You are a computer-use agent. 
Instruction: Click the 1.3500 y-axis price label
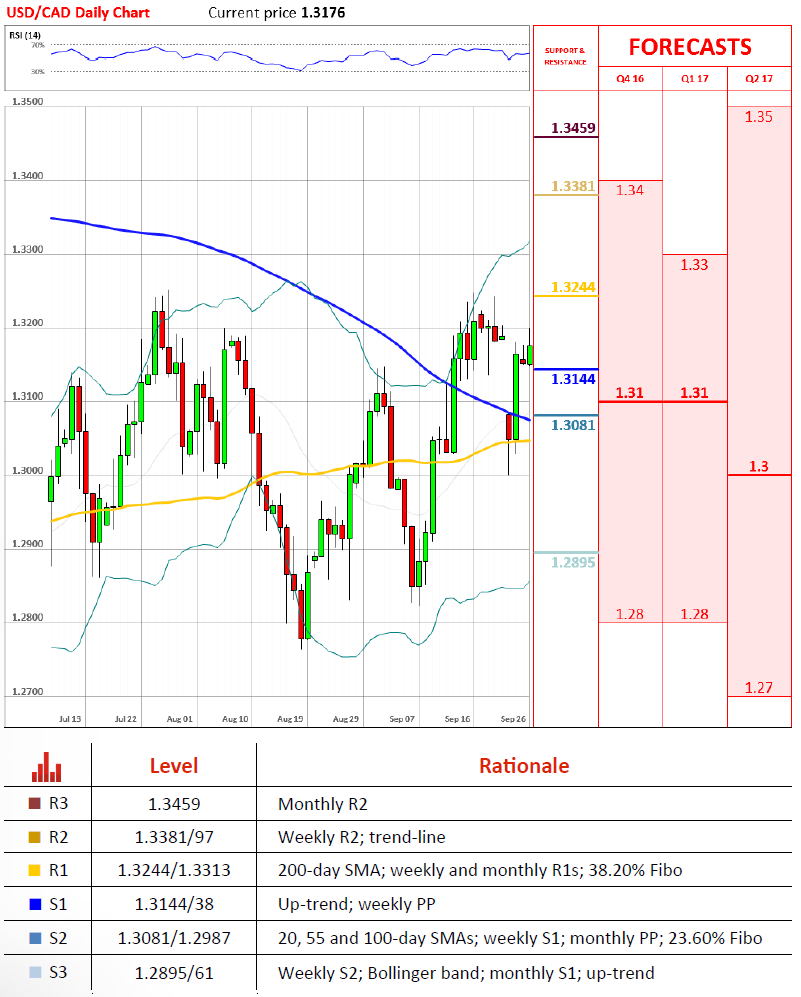[27, 102]
